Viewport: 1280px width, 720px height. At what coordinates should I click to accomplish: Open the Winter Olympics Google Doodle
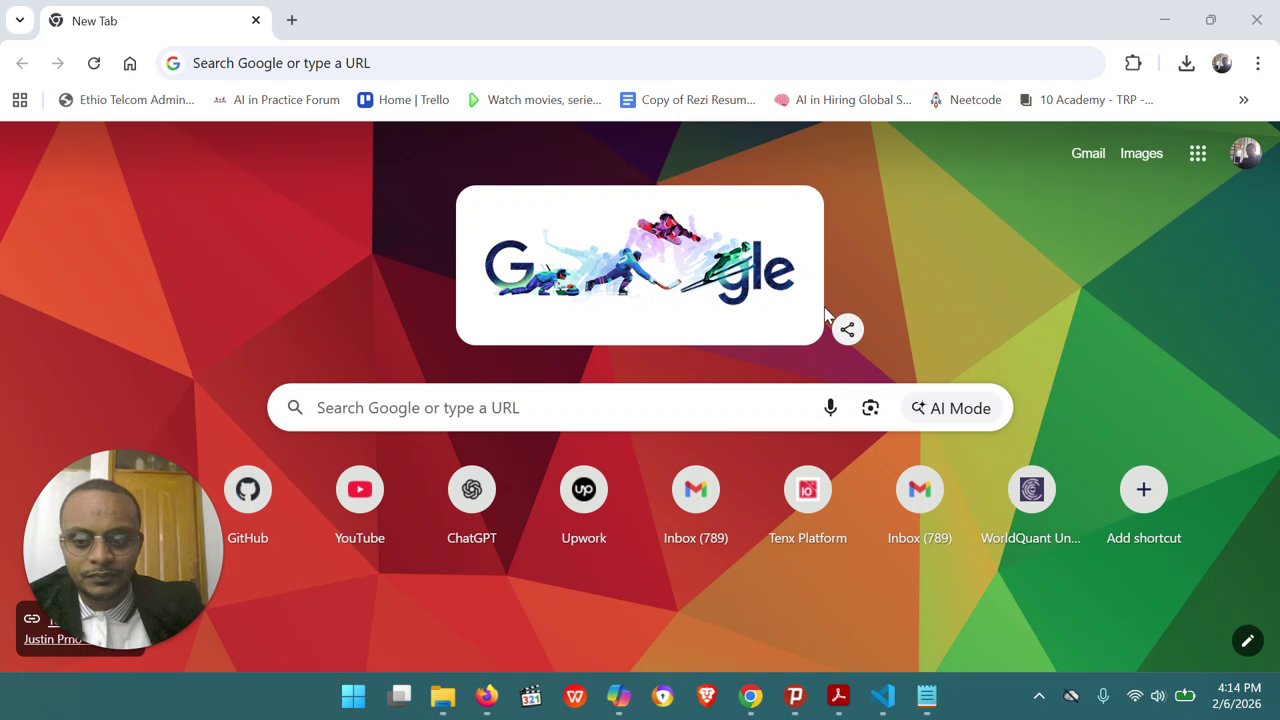coord(640,265)
